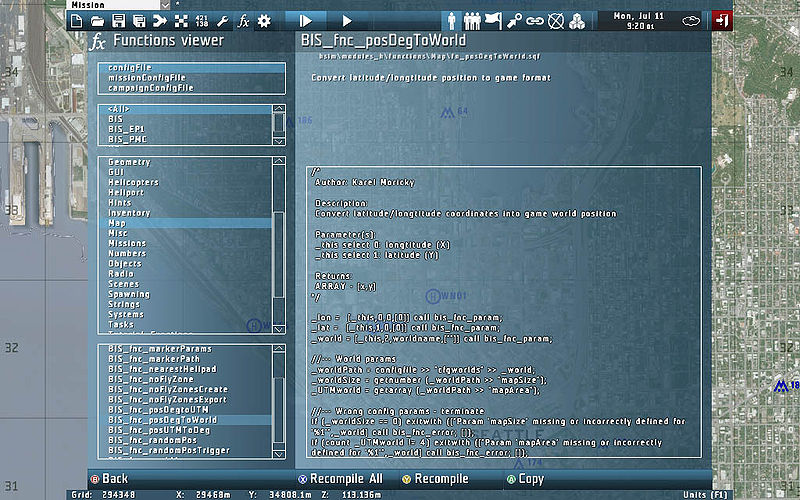Image resolution: width=800 pixels, height=500 pixels.
Task: Click Units (F1) in status bar
Action: 705,495
